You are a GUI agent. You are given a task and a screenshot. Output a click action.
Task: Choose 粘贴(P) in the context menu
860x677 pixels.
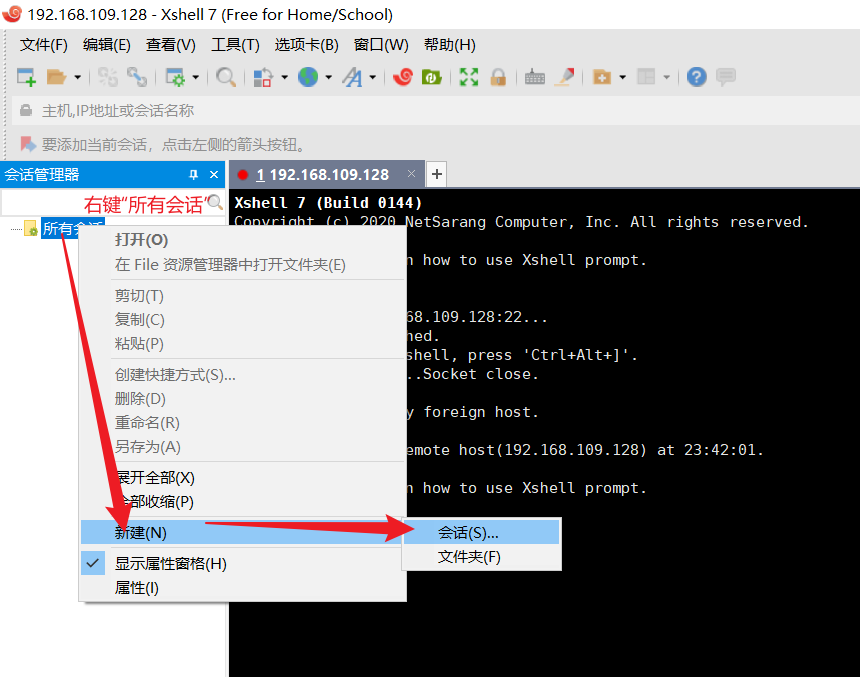tap(242, 343)
